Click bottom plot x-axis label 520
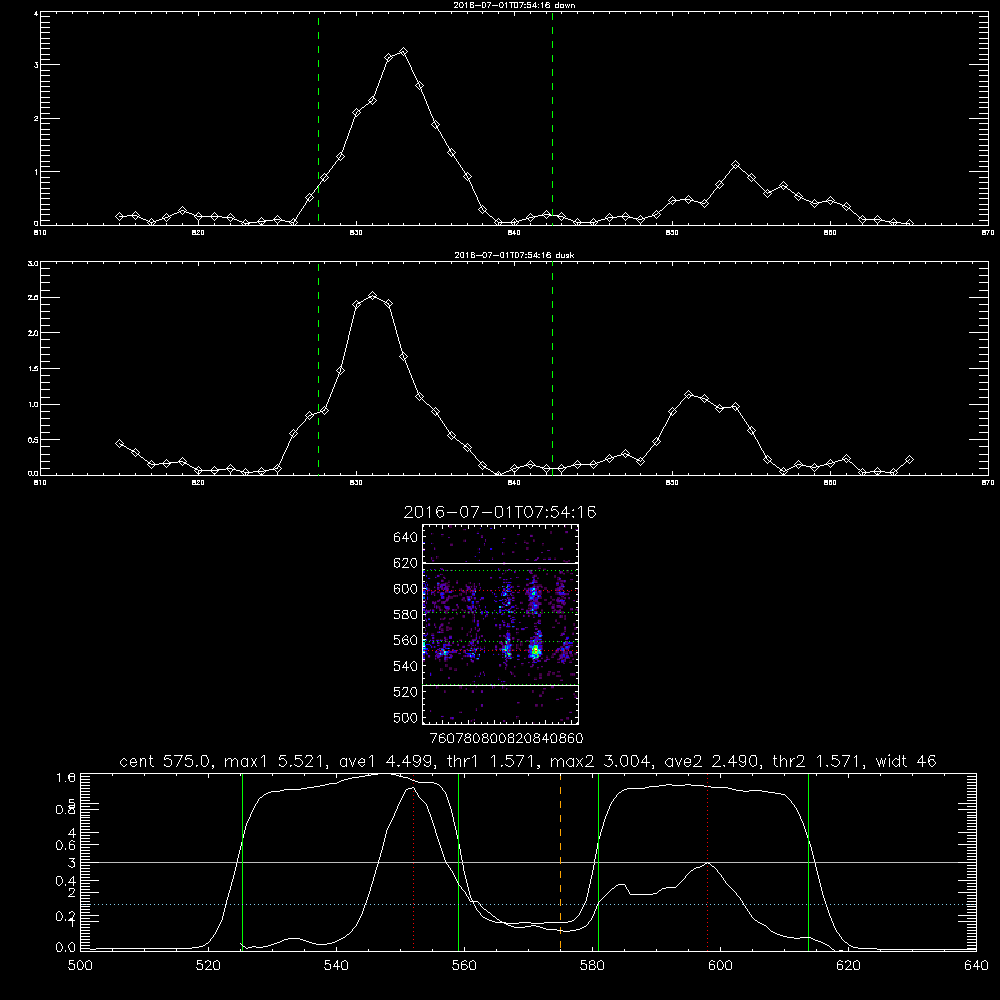Viewport: 1000px width, 1000px height. [208, 966]
